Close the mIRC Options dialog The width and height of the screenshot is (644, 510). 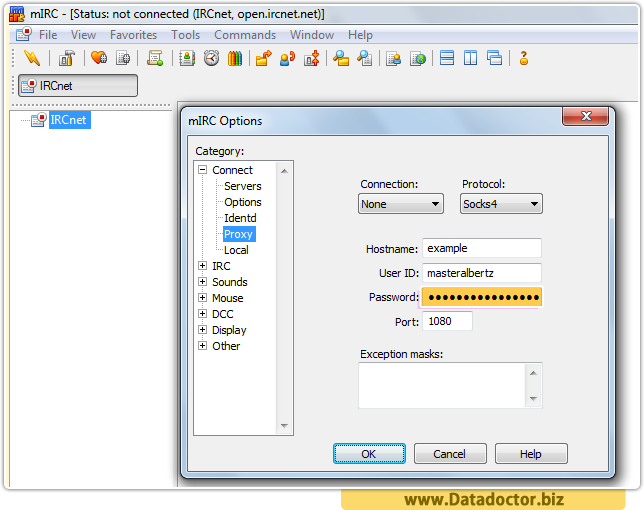point(586,116)
